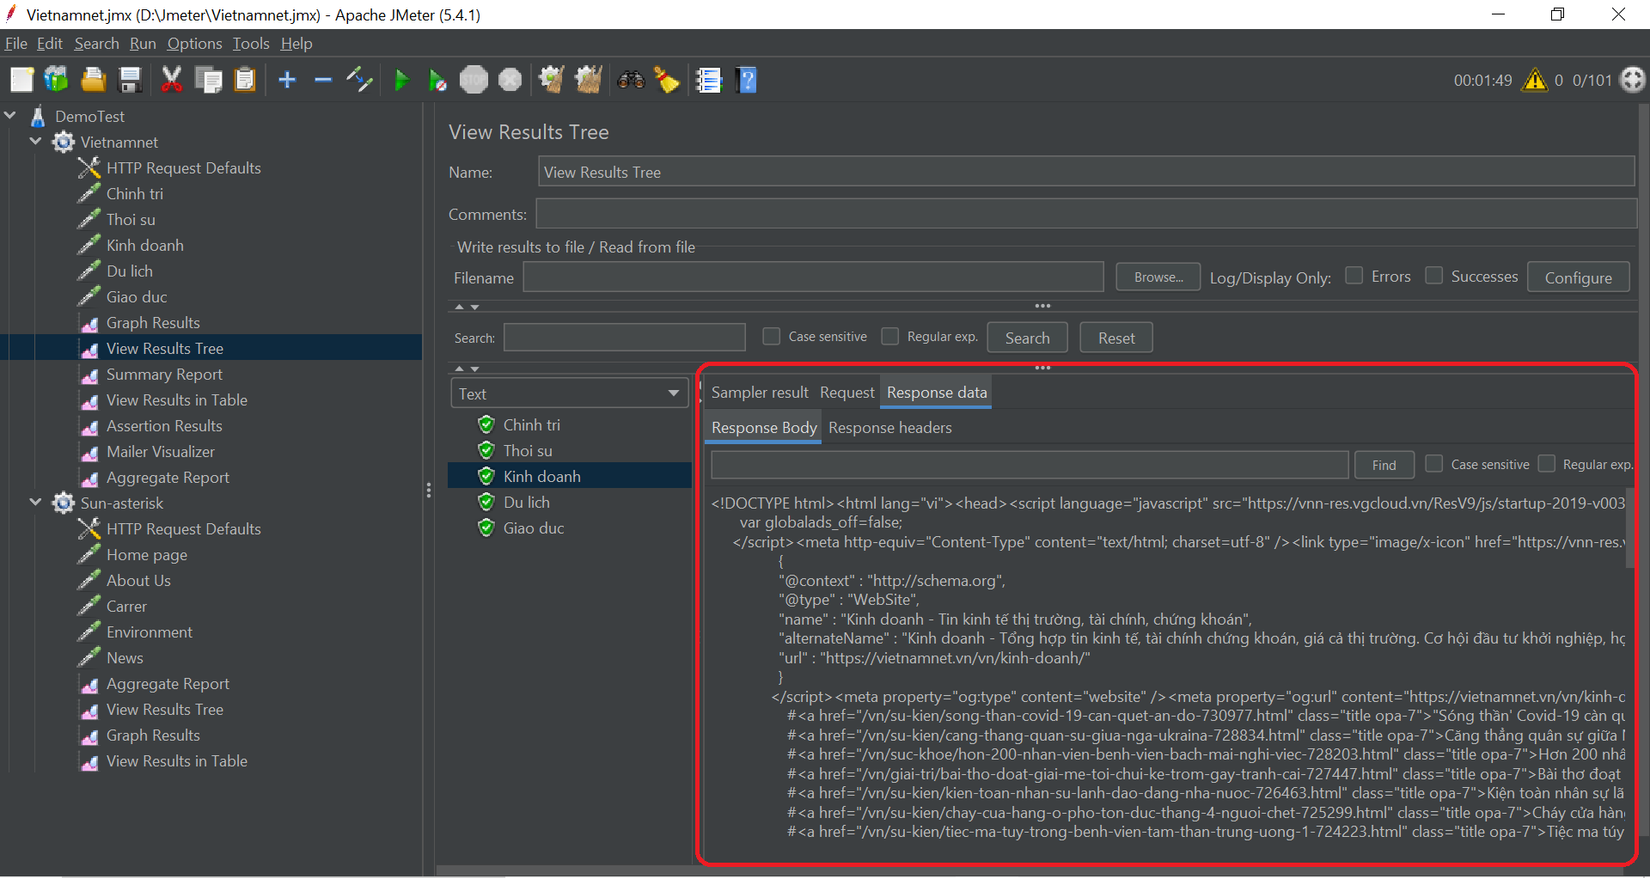The image size is (1650, 878).
Task: Enable Regular exp. beside the Search button
Action: click(x=890, y=337)
